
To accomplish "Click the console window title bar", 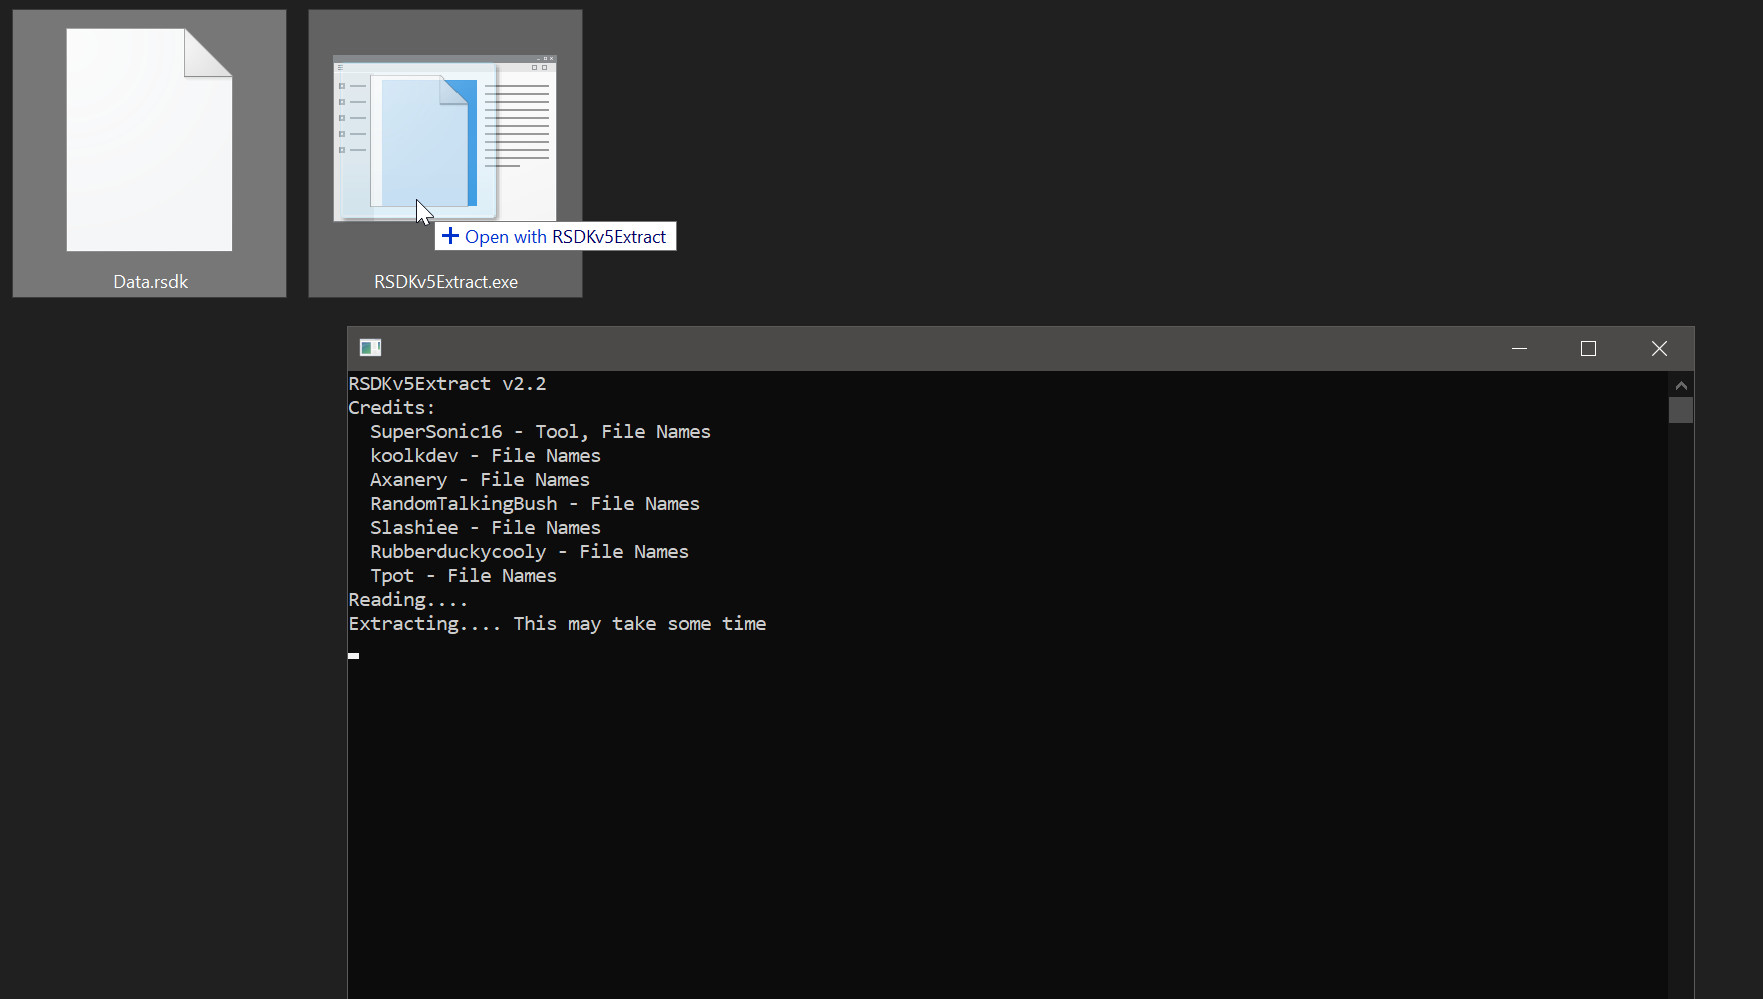I will pos(900,348).
